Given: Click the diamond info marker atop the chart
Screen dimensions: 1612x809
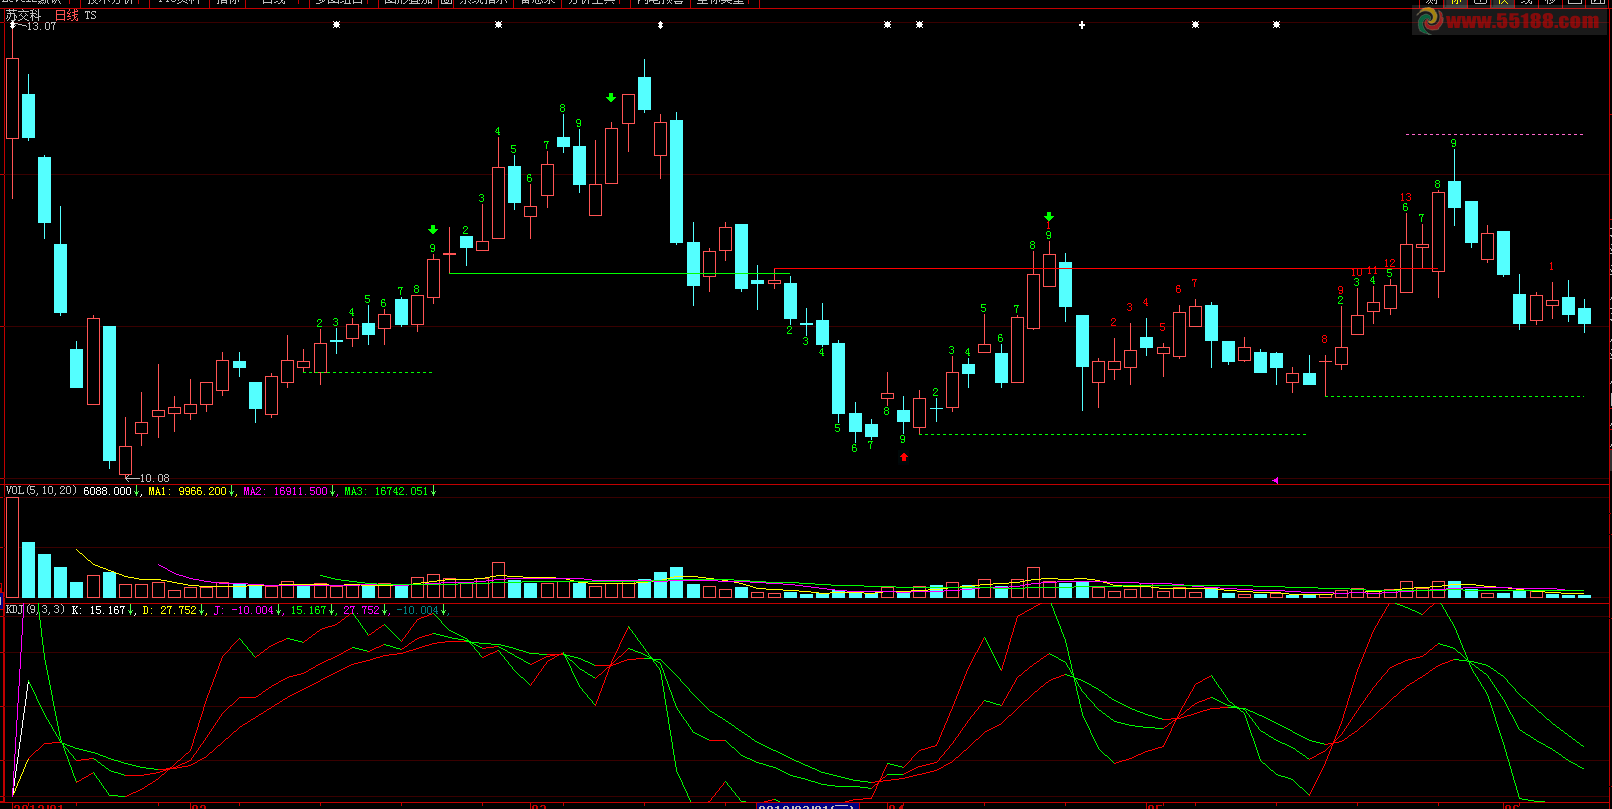Looking at the screenshot, I should [660, 25].
